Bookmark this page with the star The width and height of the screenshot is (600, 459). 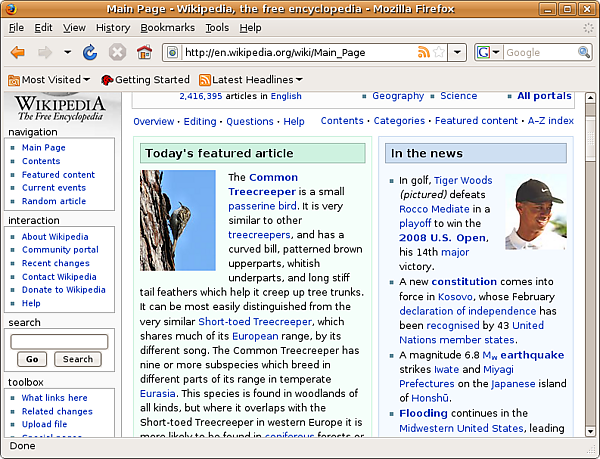(439, 52)
